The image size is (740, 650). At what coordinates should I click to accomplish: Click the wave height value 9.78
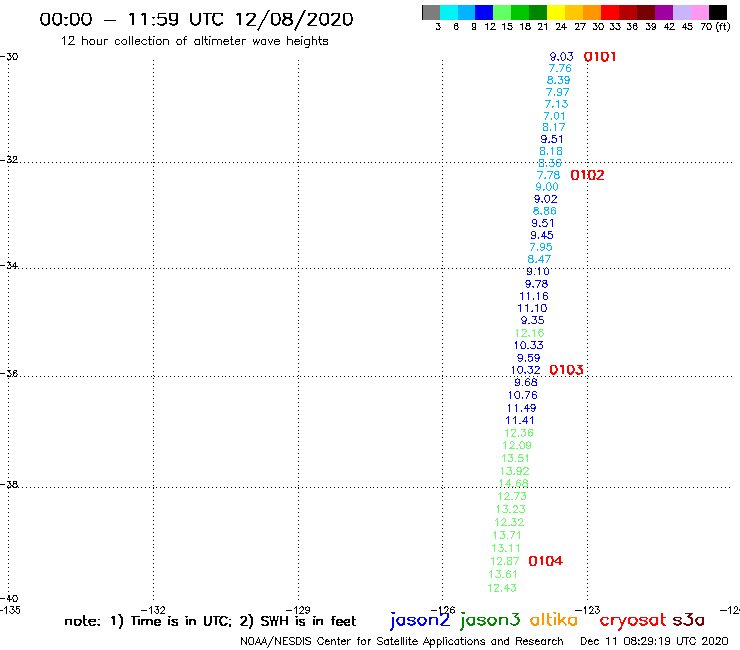[537, 284]
